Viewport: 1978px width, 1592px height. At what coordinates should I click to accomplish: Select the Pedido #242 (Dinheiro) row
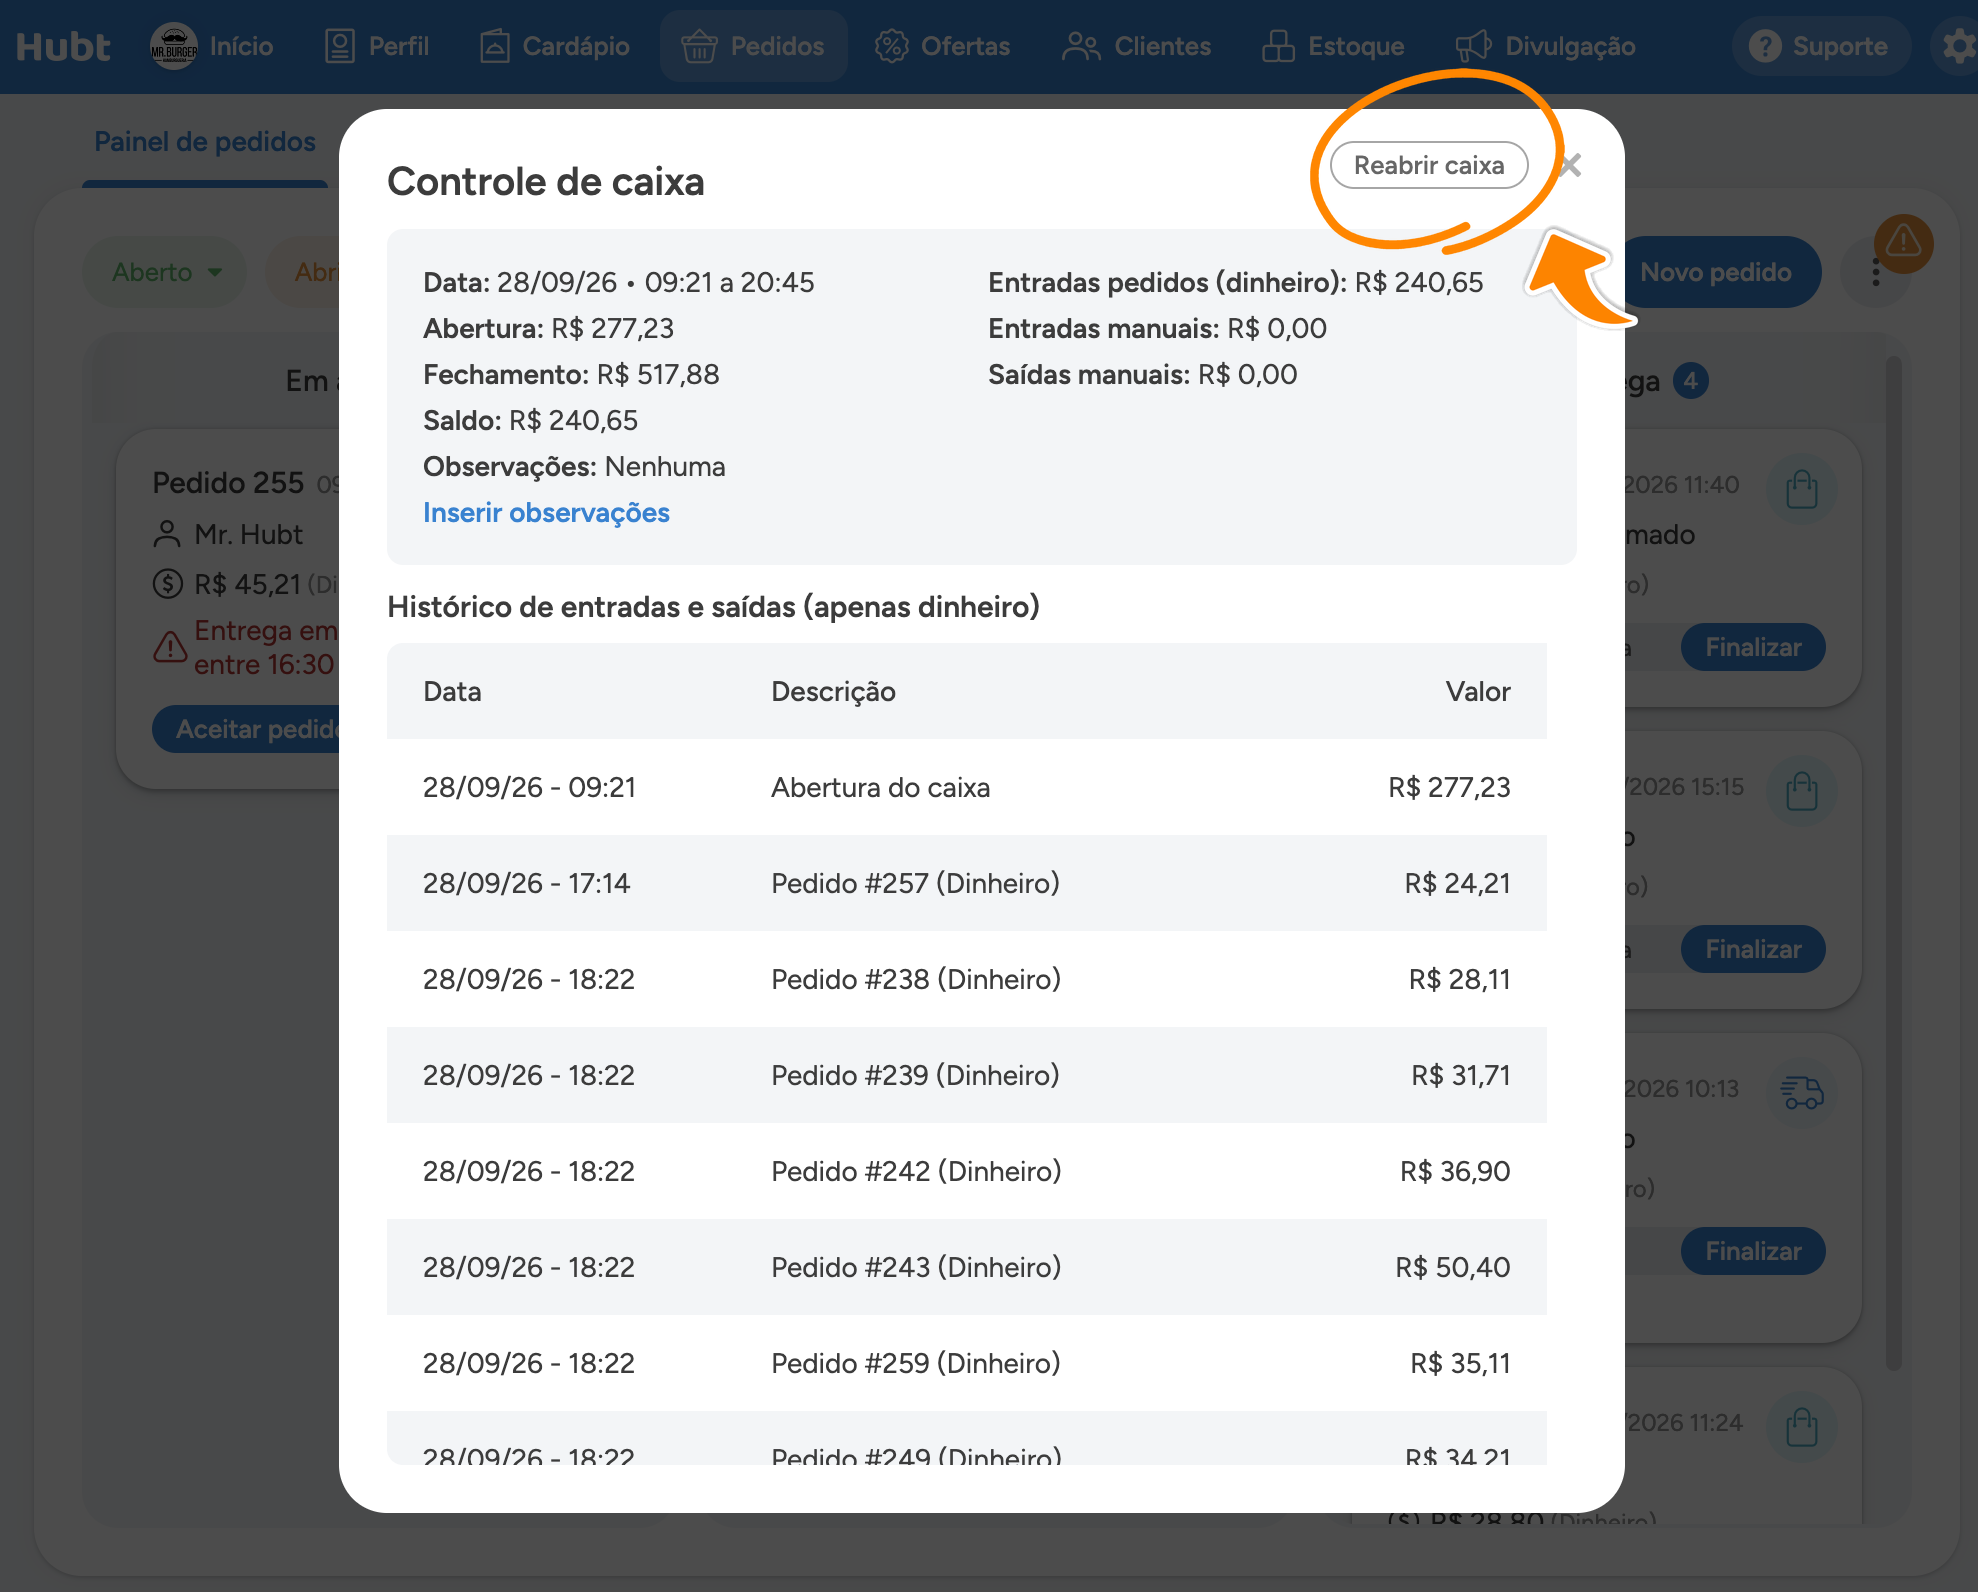[x=967, y=1171]
